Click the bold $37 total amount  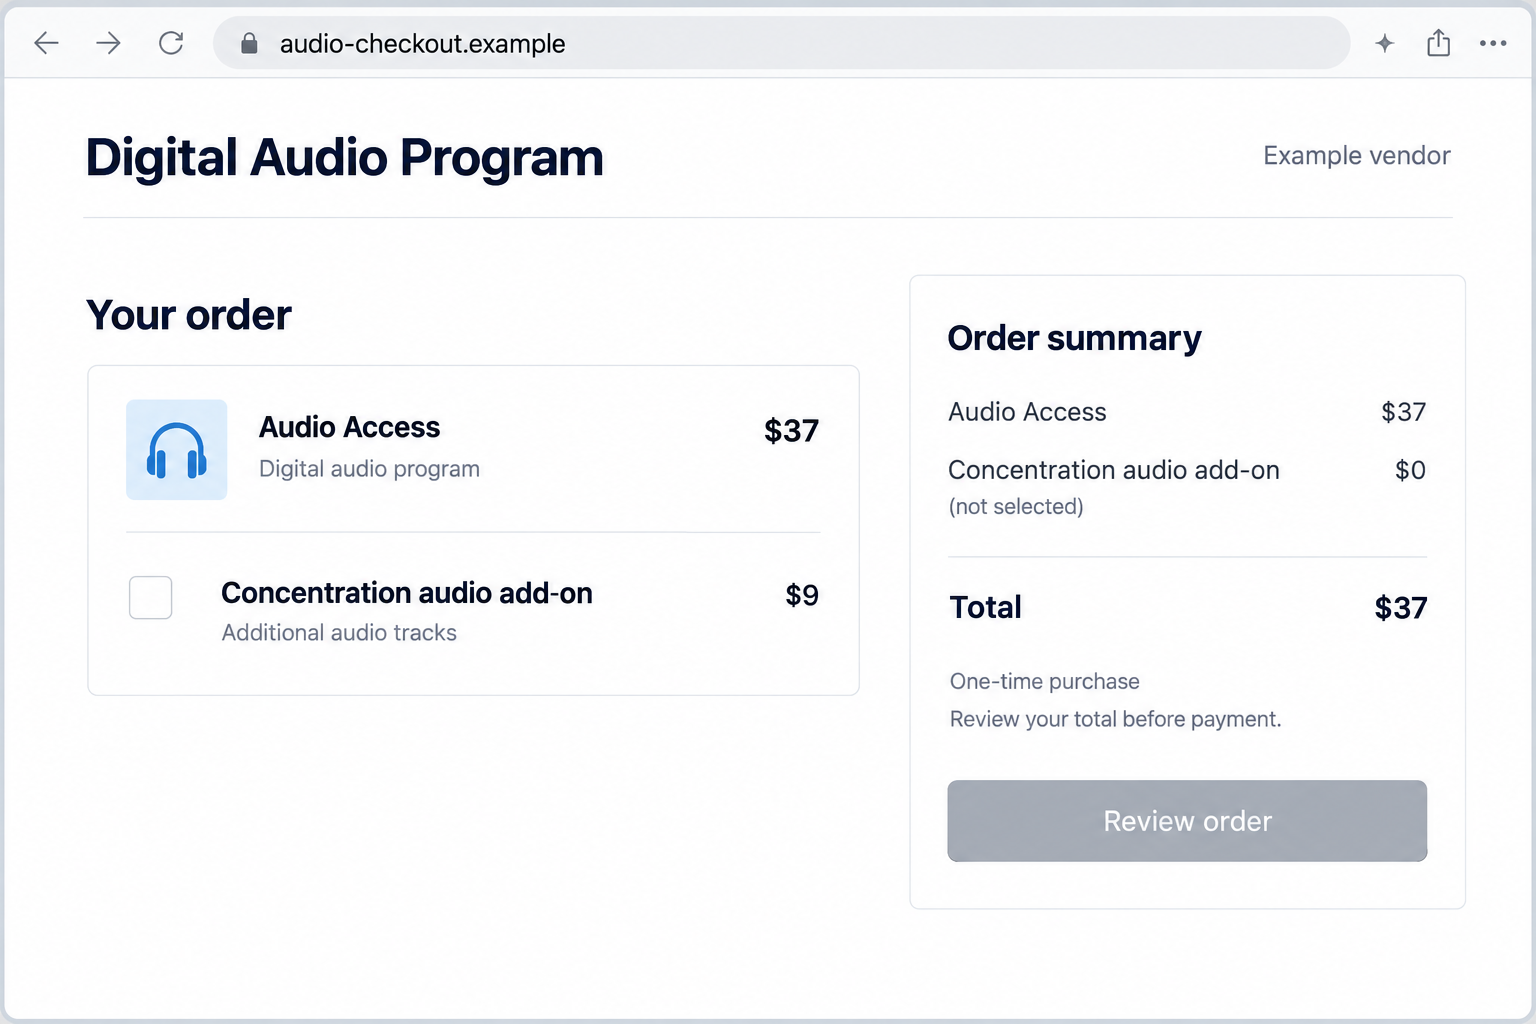[1400, 608]
